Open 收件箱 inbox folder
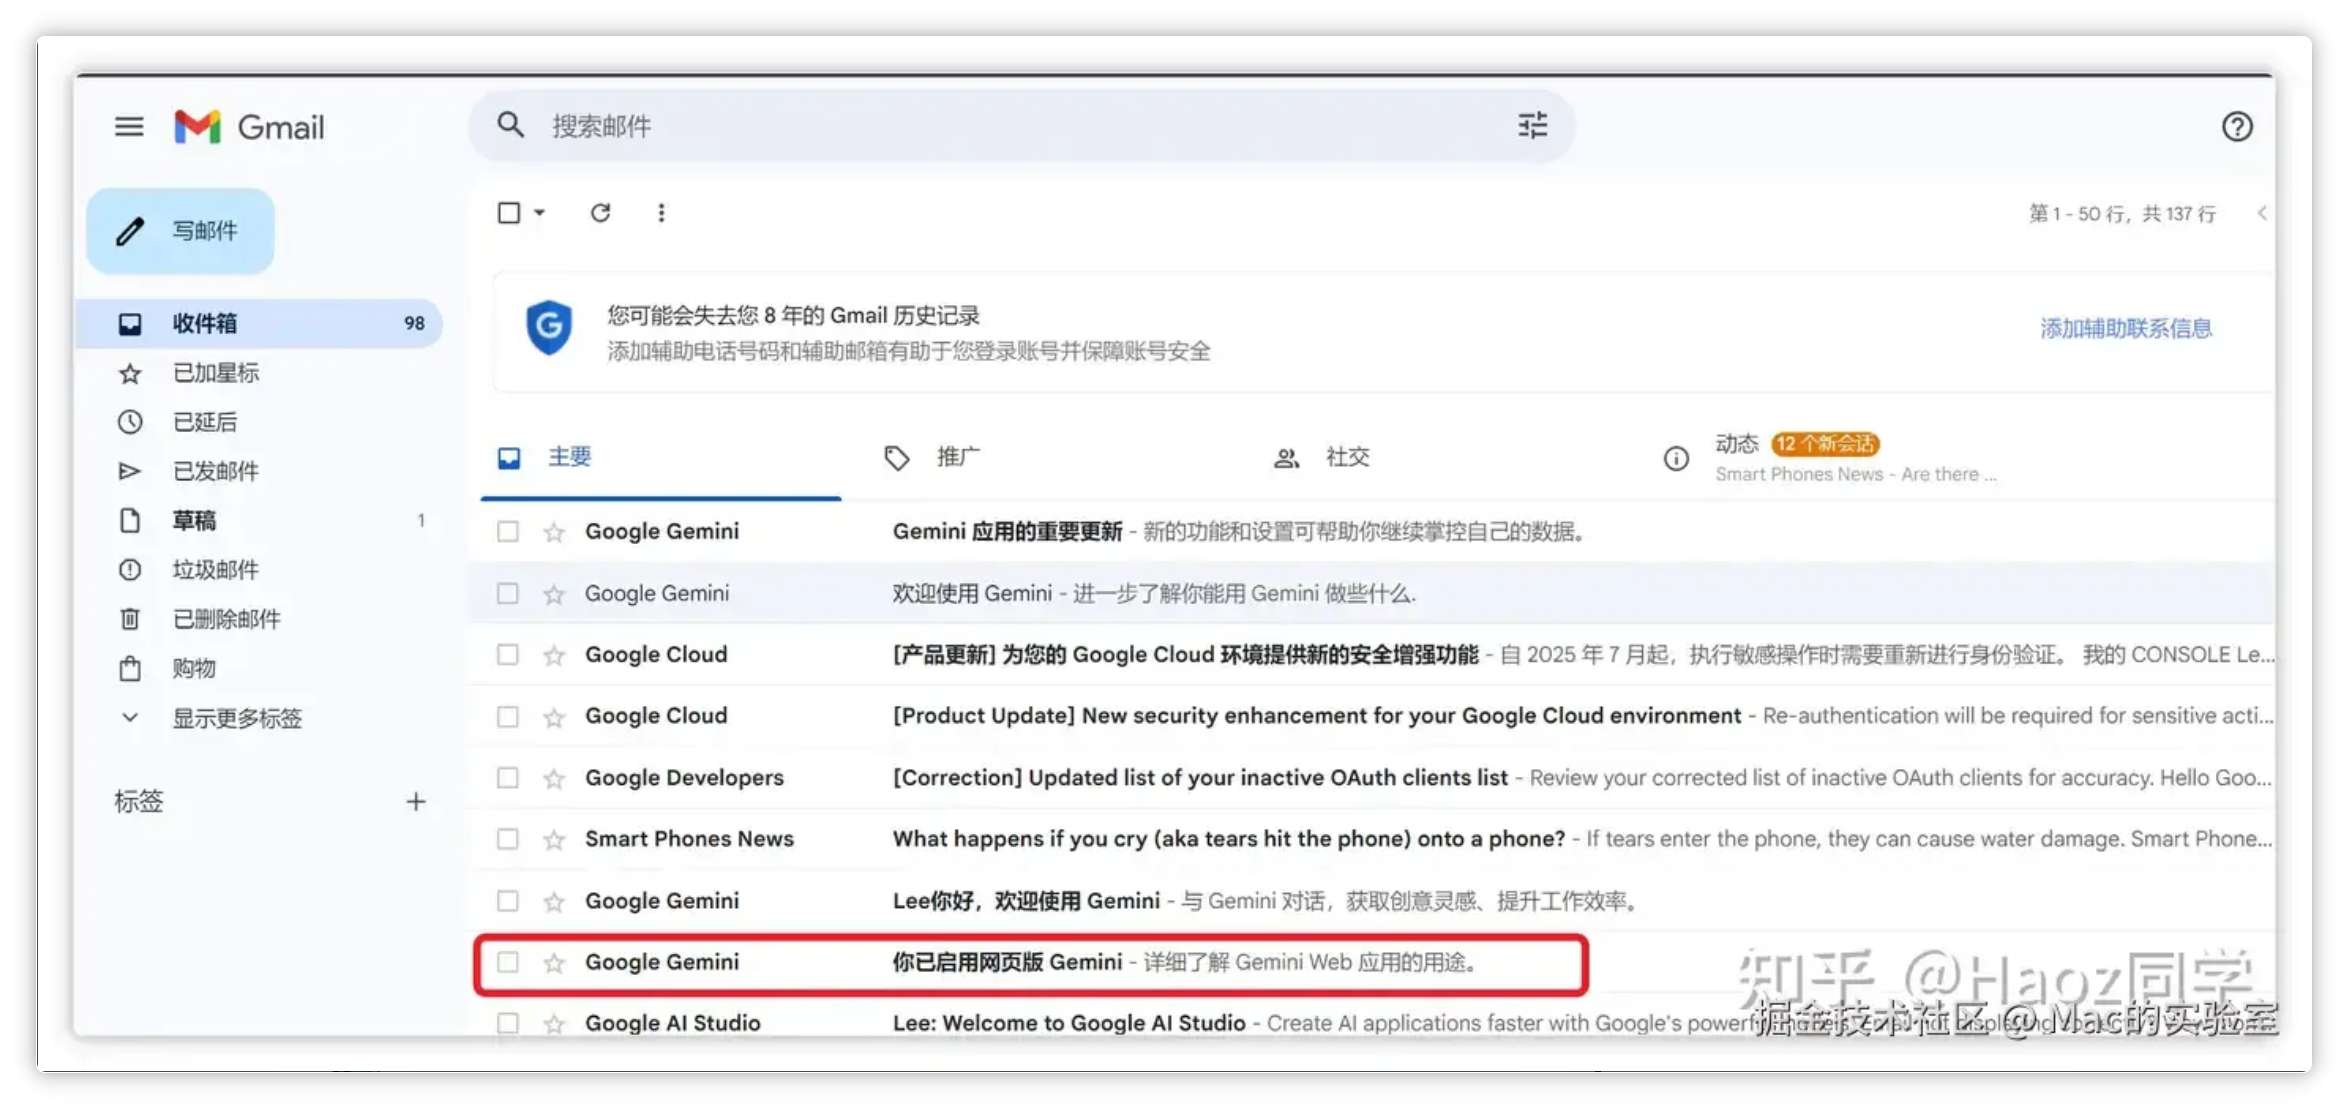 (x=260, y=323)
